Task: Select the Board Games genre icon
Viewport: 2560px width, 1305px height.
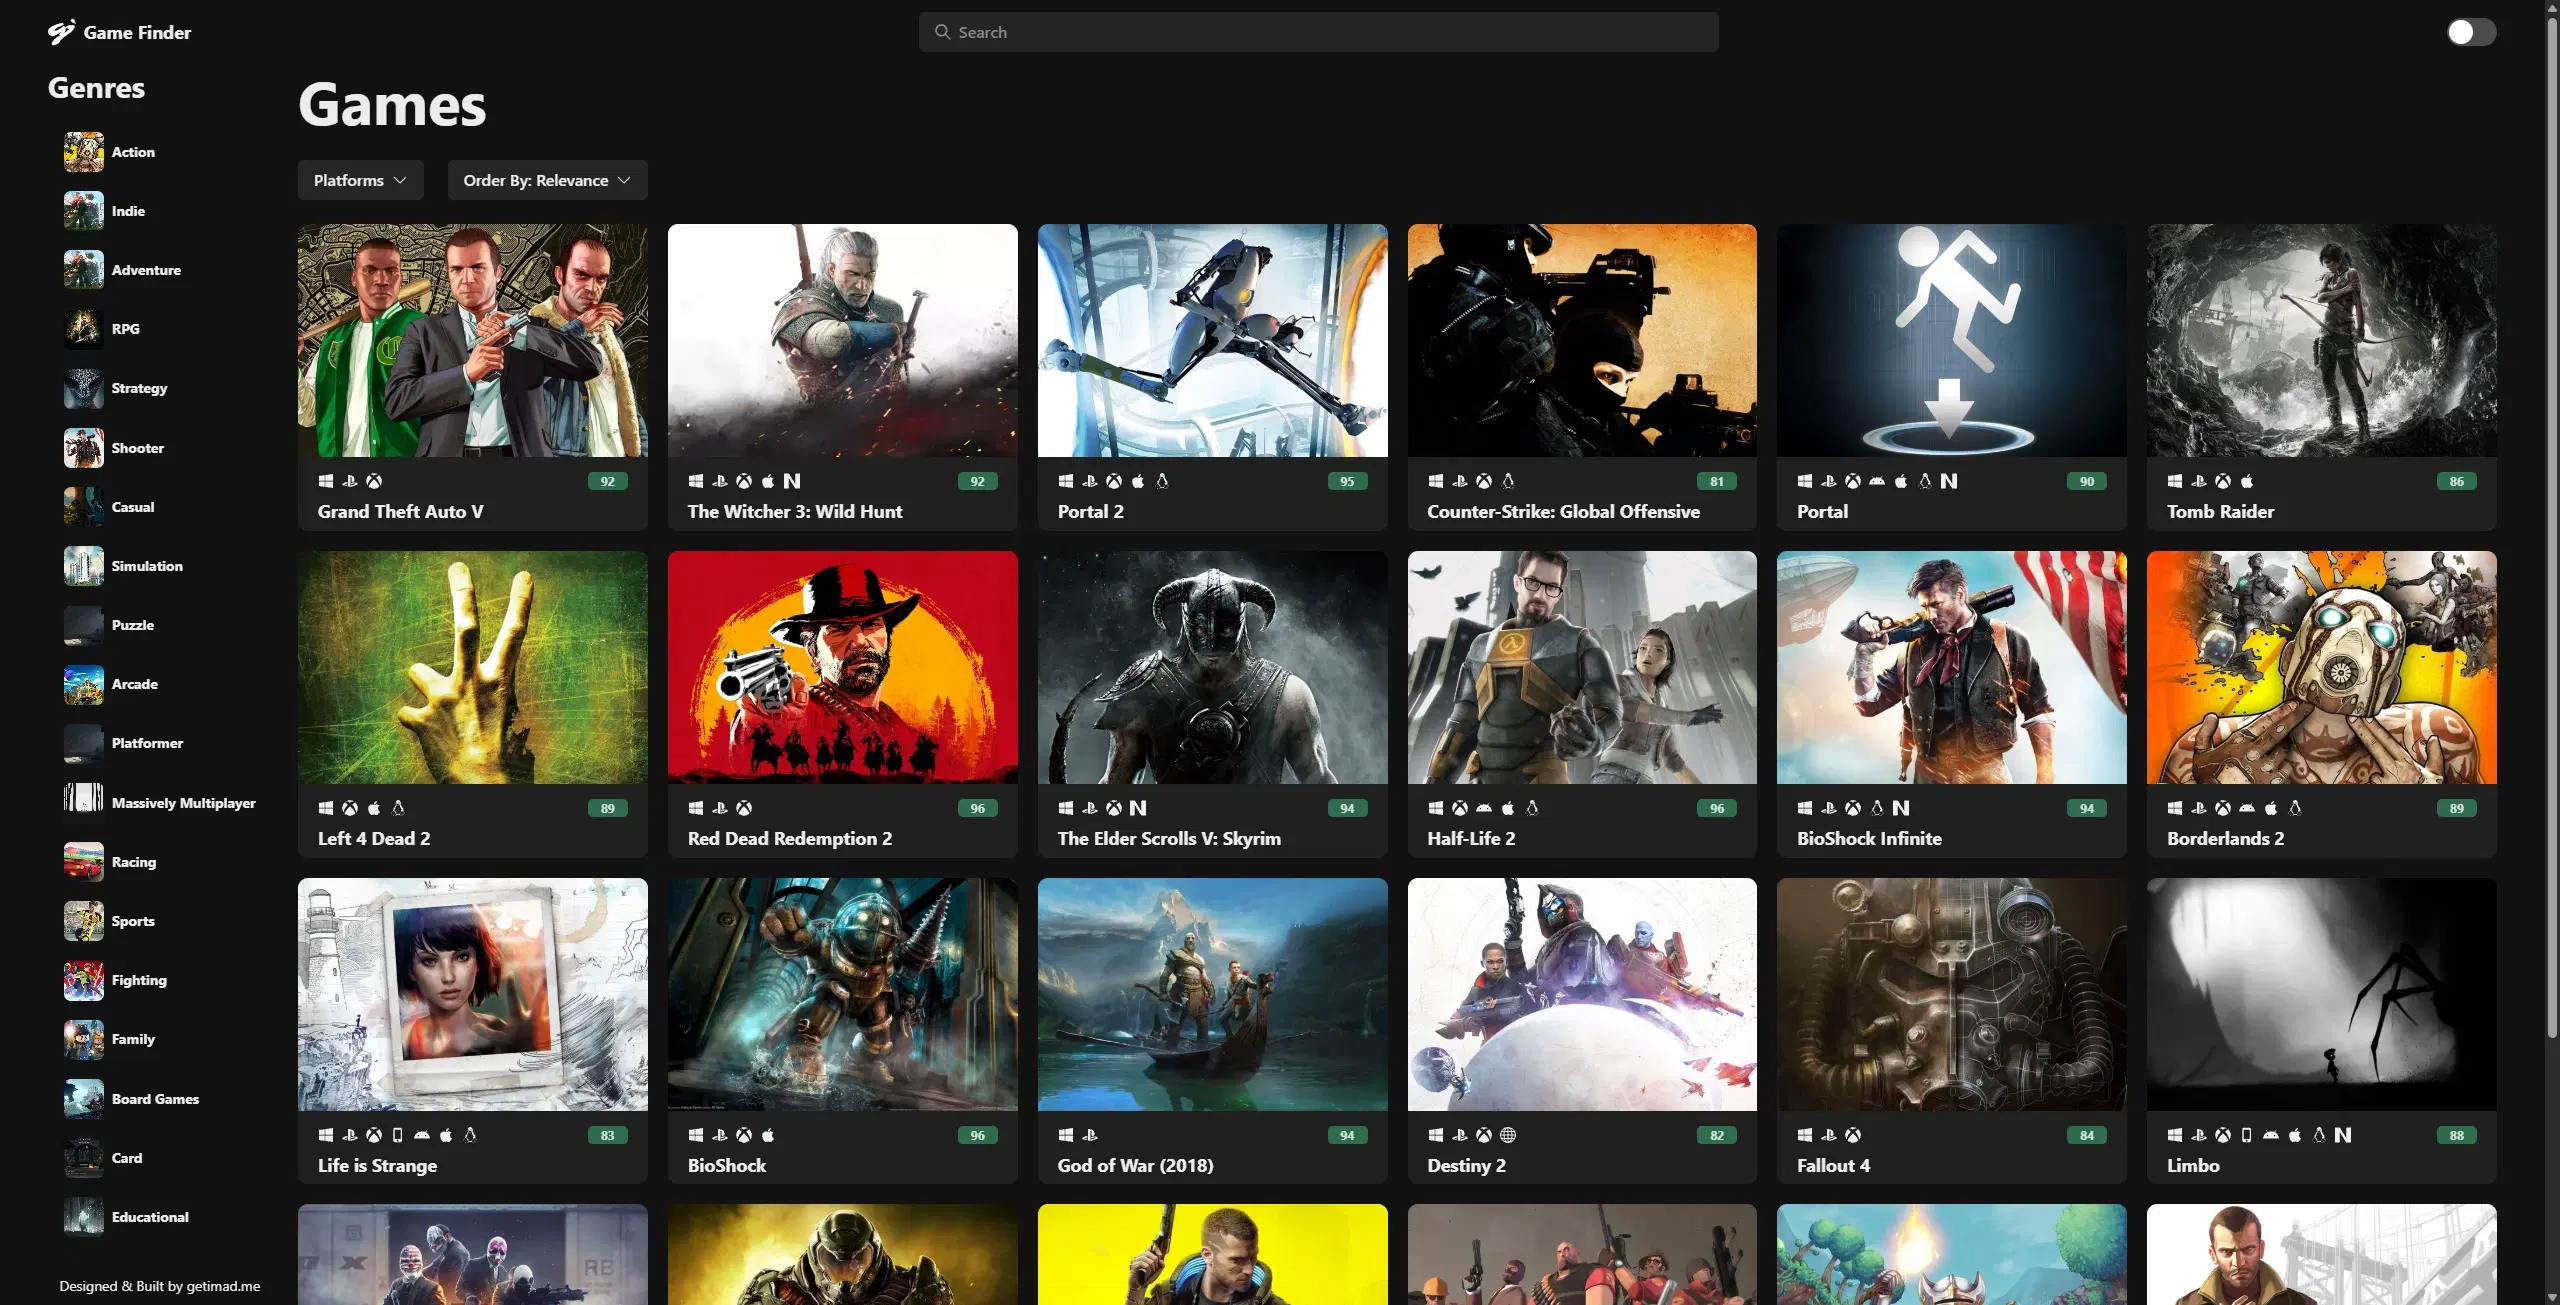Action: click(x=83, y=1099)
